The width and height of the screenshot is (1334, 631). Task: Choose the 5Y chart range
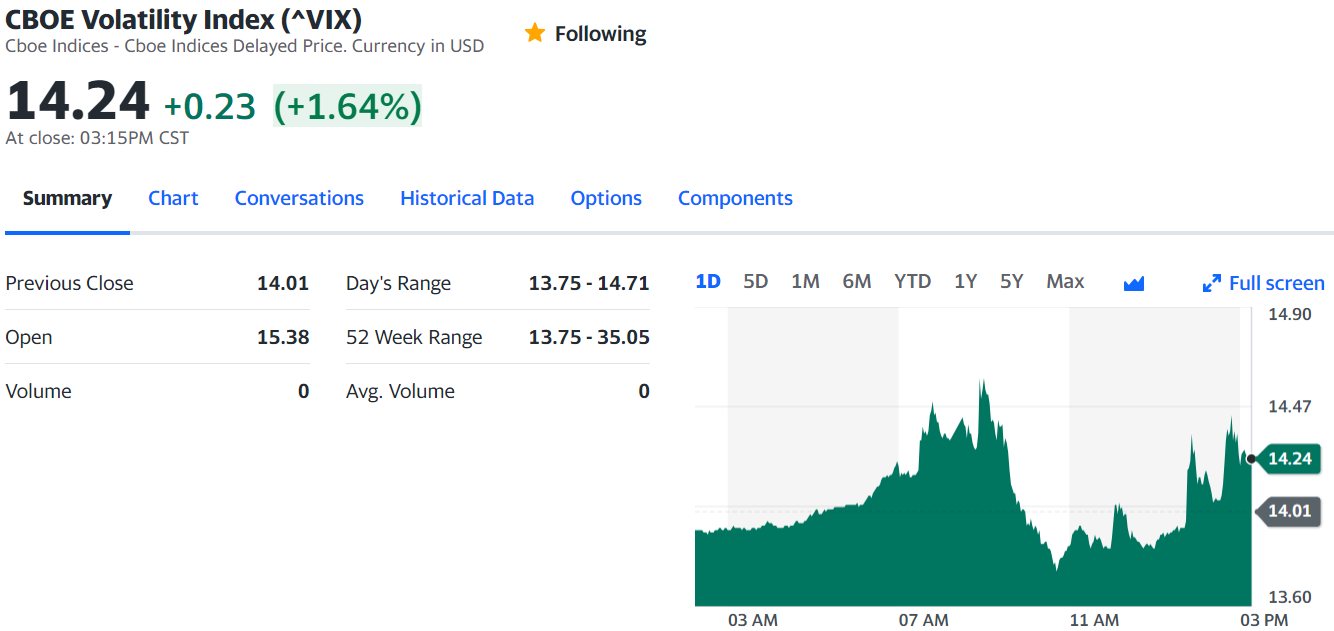pyautogui.click(x=1012, y=281)
